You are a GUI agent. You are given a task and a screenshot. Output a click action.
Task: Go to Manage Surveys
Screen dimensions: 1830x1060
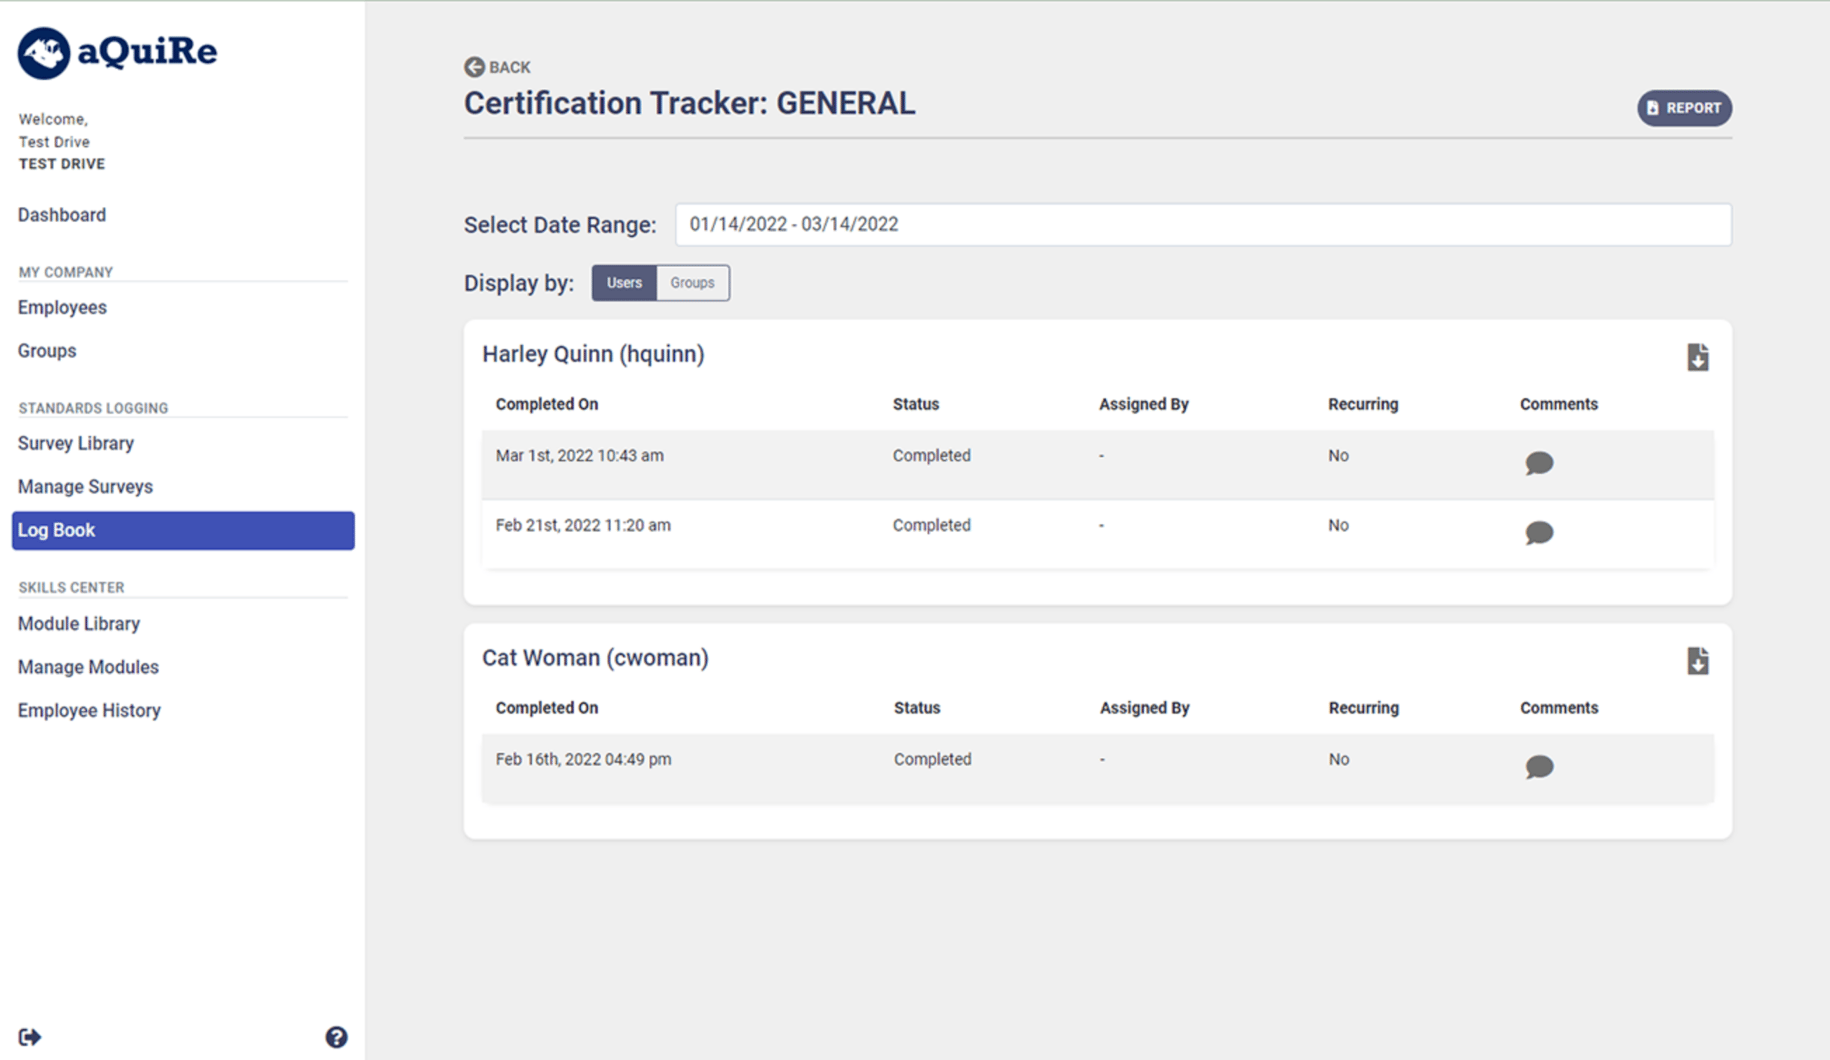point(85,486)
